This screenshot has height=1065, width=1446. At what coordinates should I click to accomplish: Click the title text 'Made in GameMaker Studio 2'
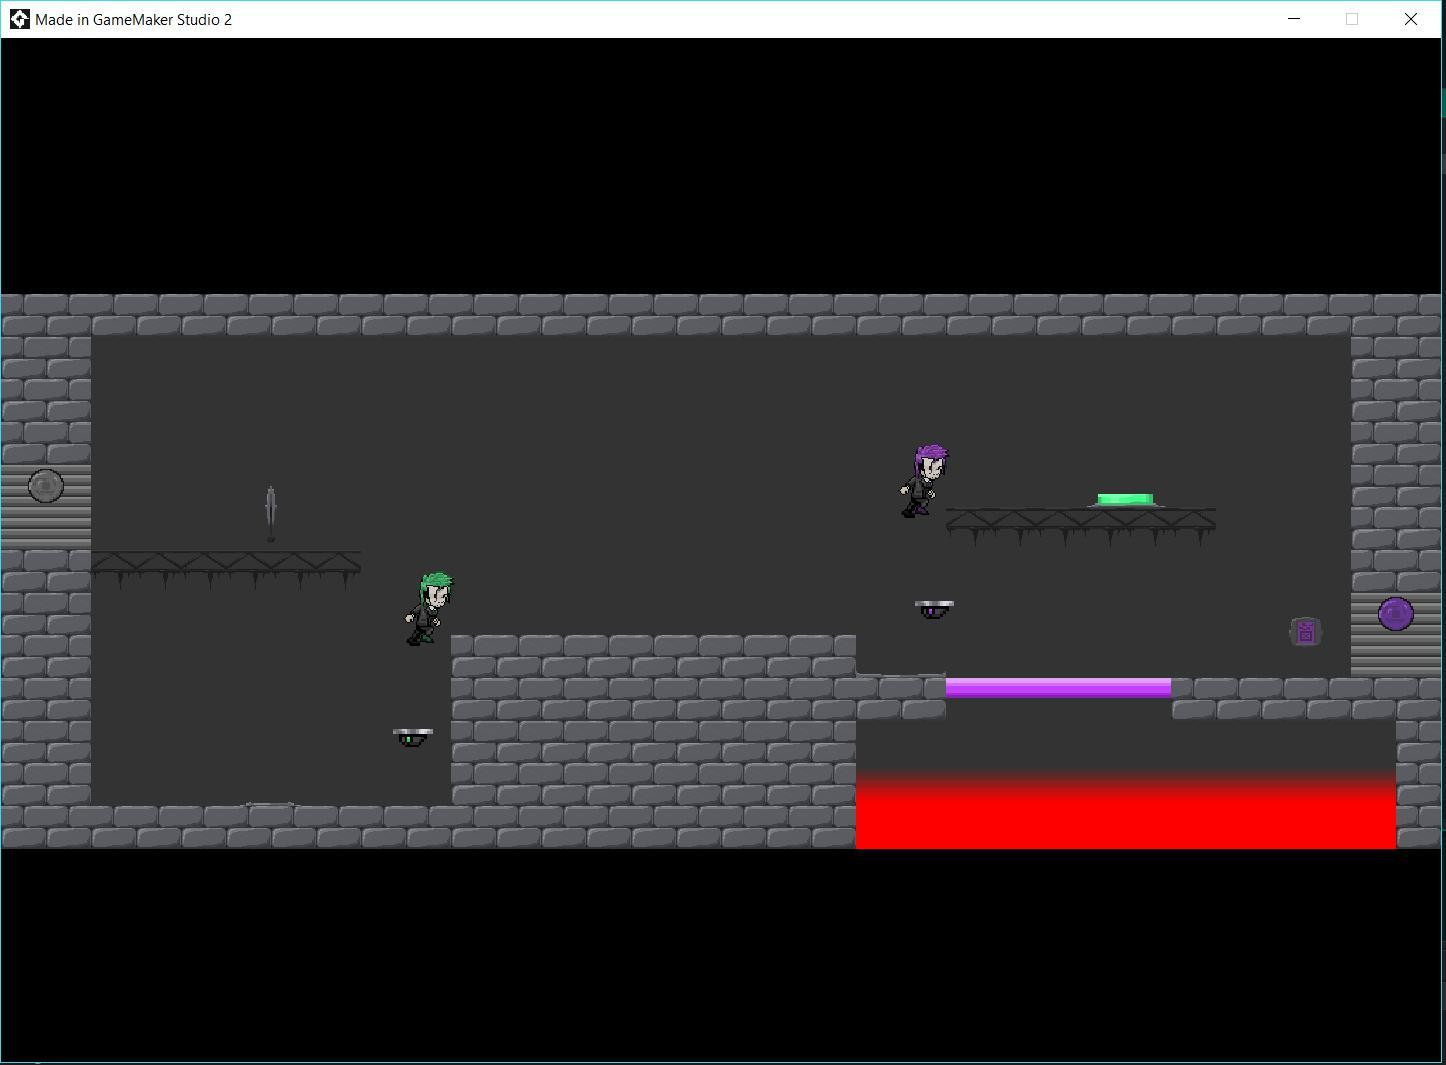[x=133, y=20]
